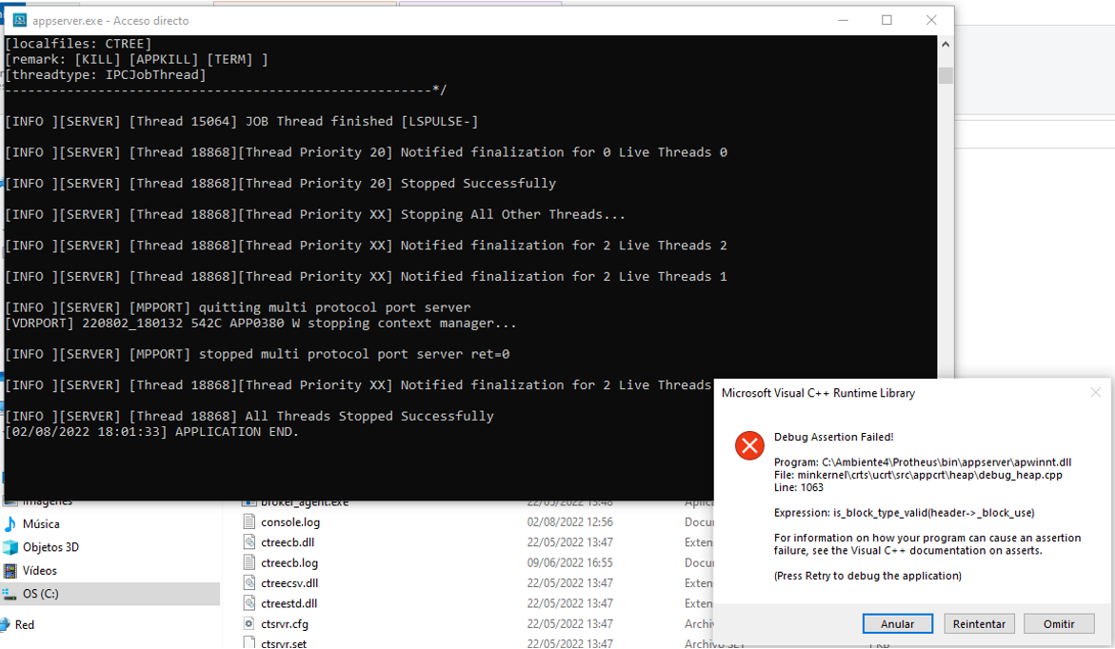Click 'All Threads Stopped Successfully' console line

coord(250,416)
